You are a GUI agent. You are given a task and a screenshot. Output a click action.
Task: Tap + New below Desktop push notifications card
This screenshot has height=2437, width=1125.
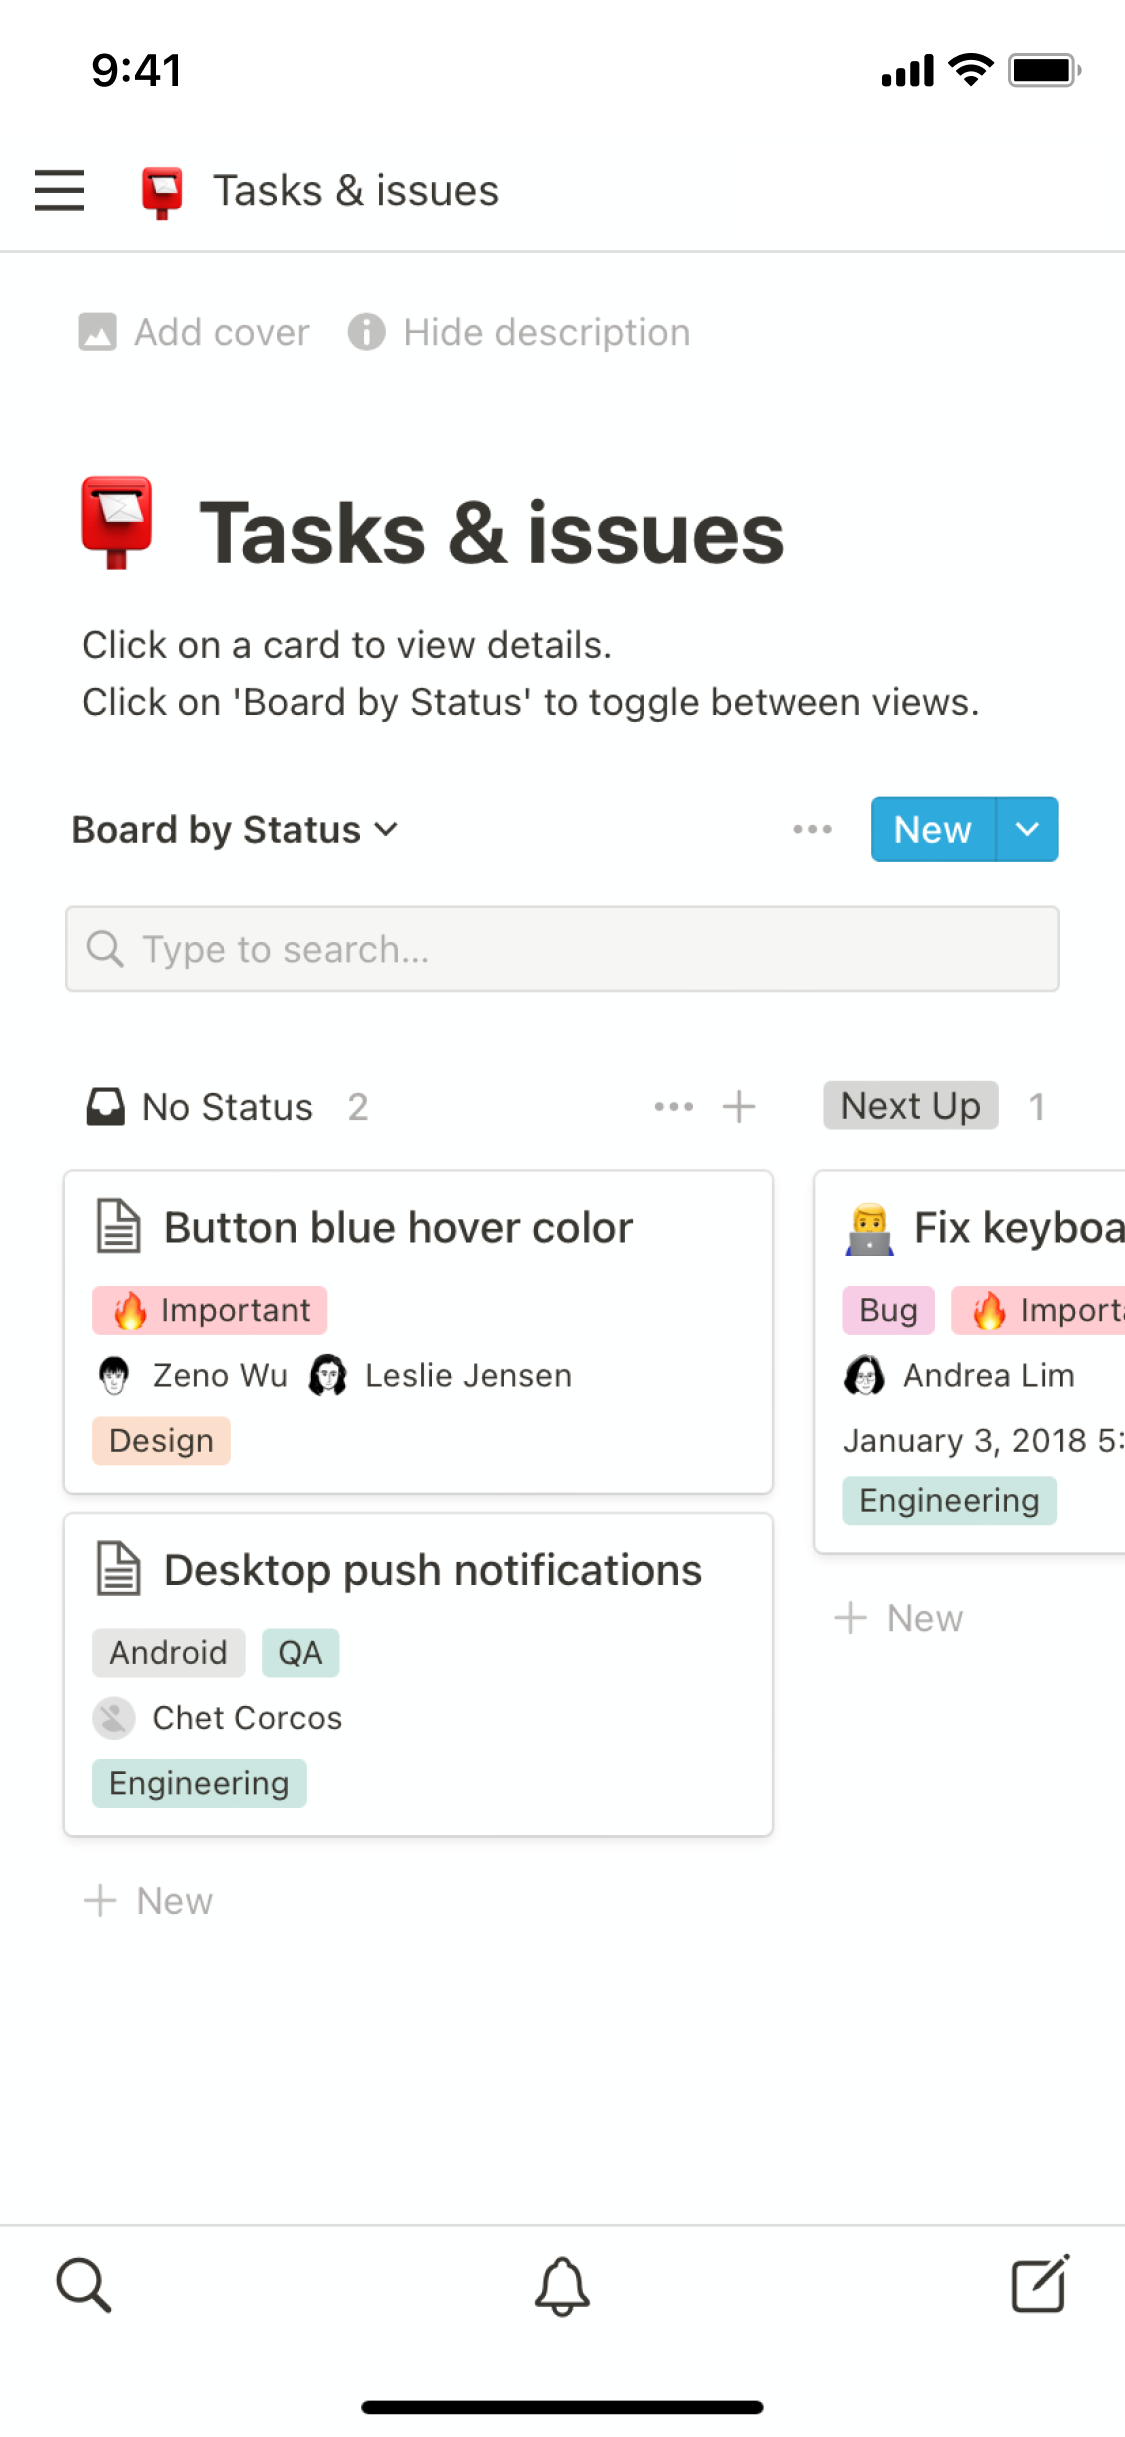click(148, 1900)
